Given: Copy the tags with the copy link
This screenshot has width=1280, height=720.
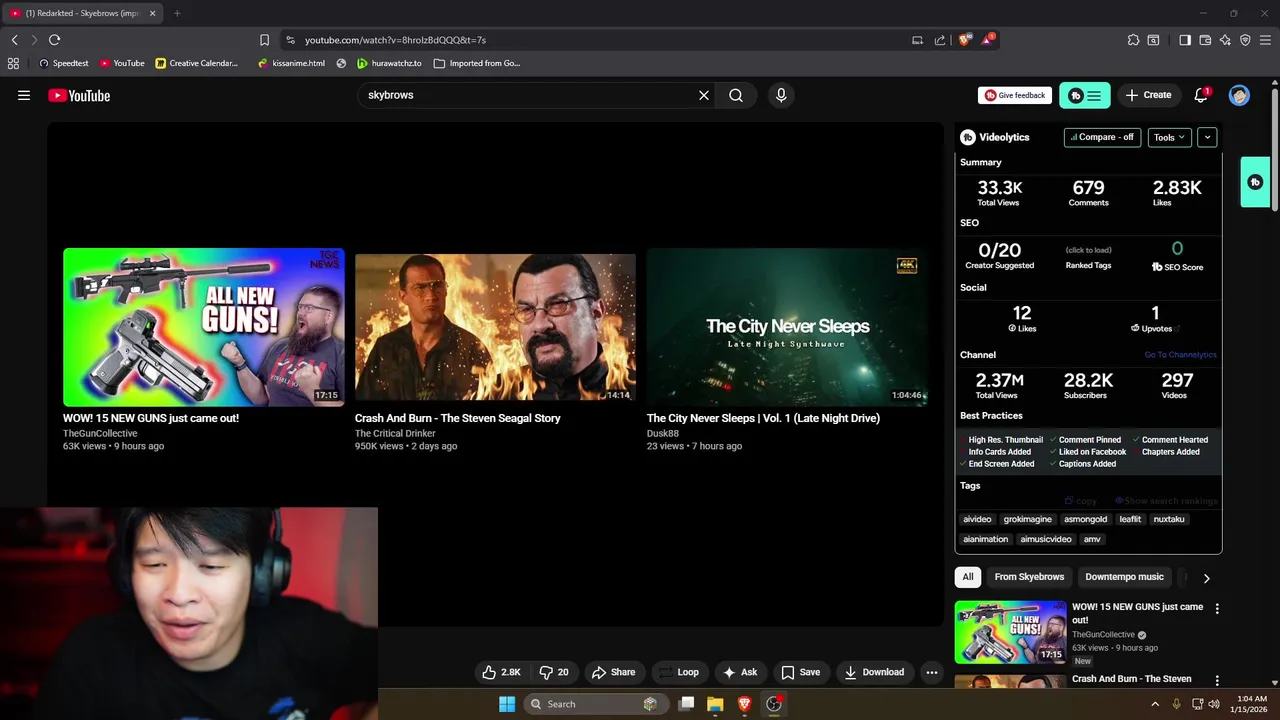Looking at the screenshot, I should tap(1081, 501).
